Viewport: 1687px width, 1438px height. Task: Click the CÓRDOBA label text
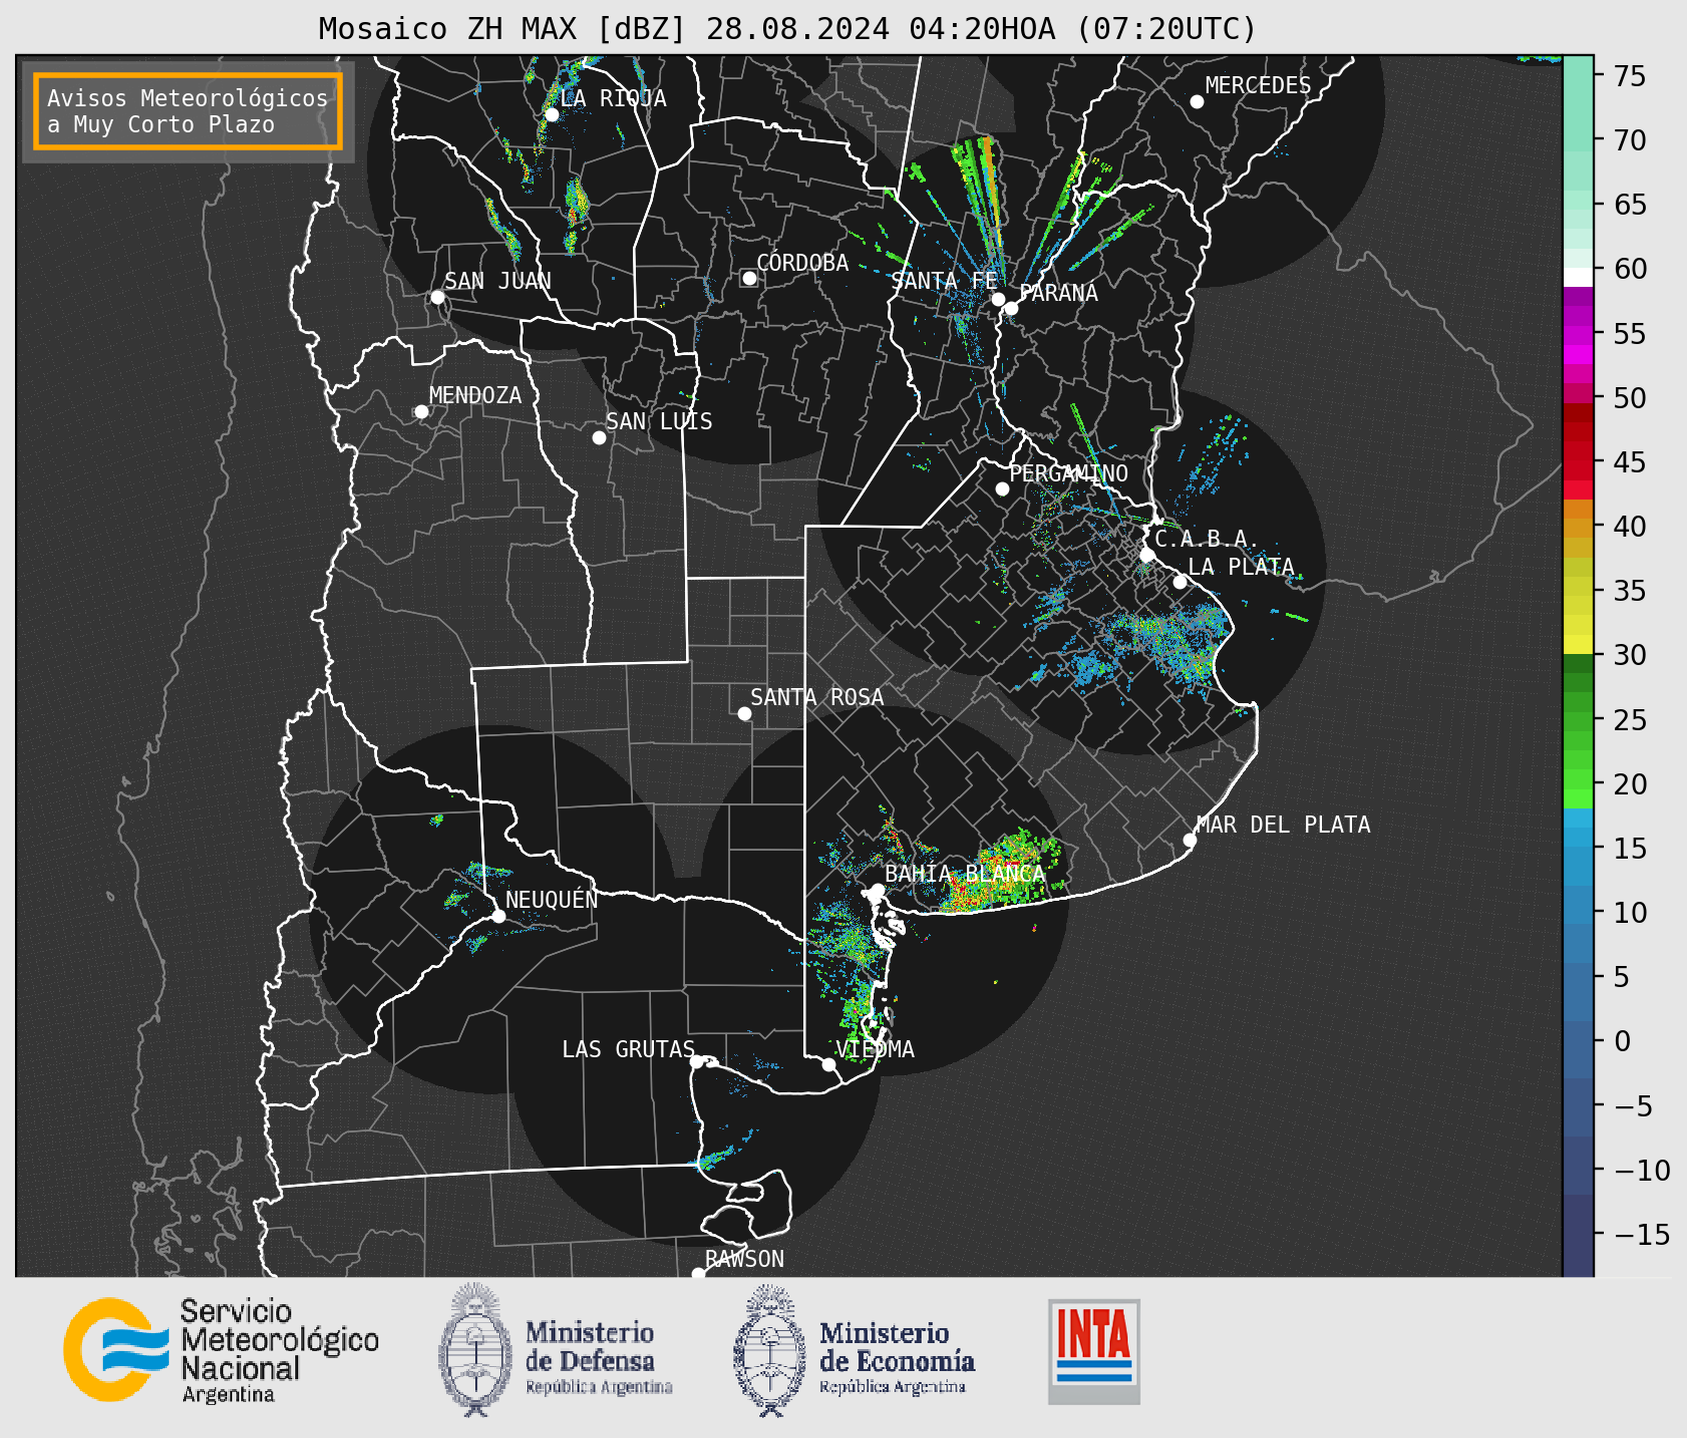click(802, 263)
